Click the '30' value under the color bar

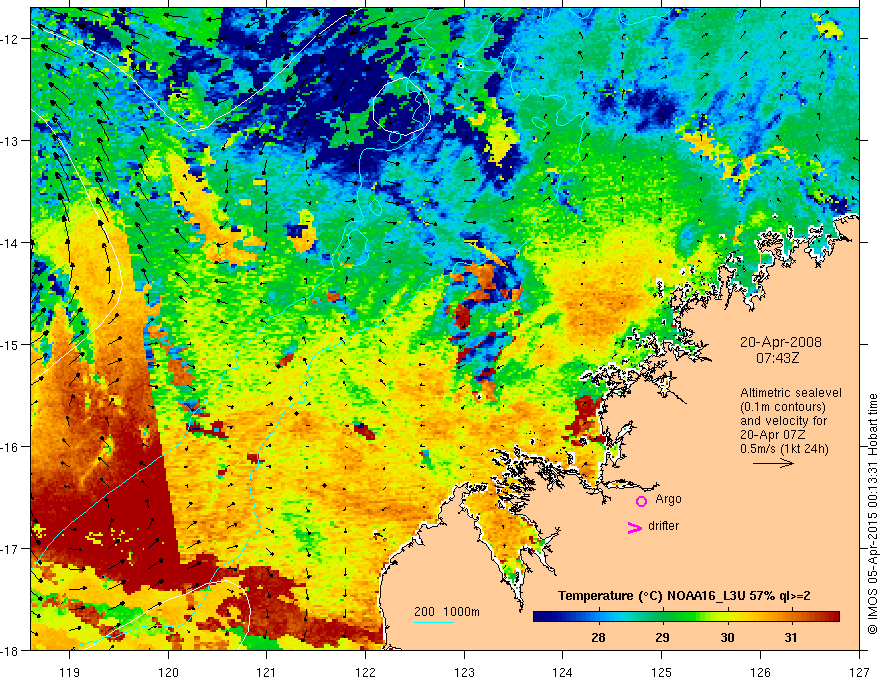point(727,637)
